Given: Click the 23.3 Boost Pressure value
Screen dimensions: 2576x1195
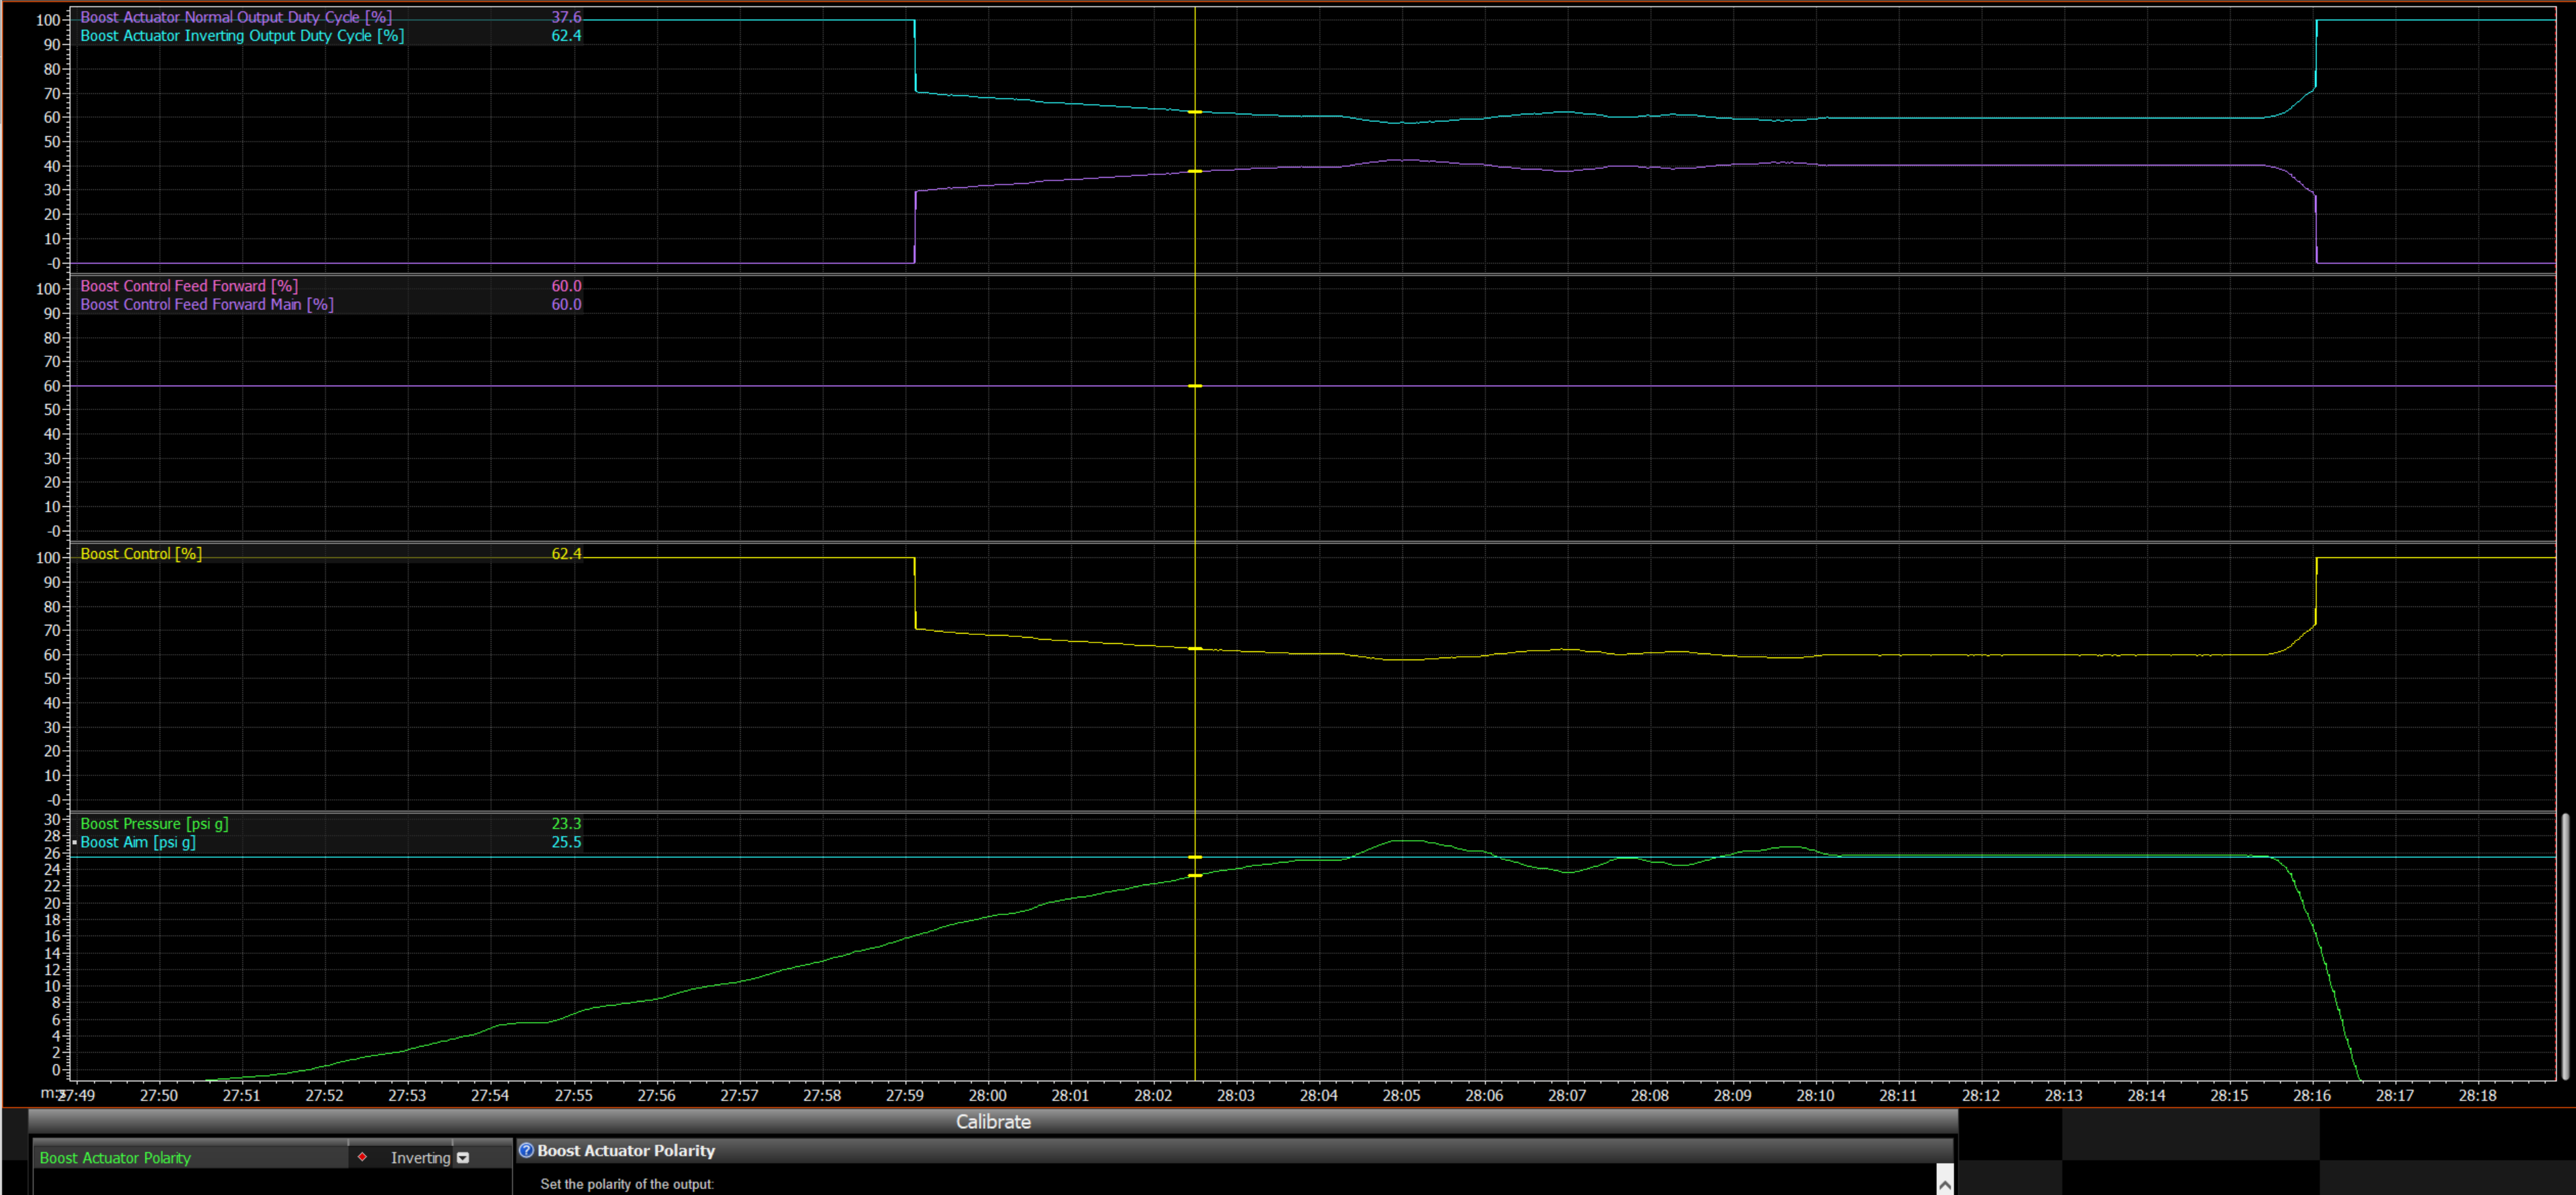Looking at the screenshot, I should pos(566,824).
